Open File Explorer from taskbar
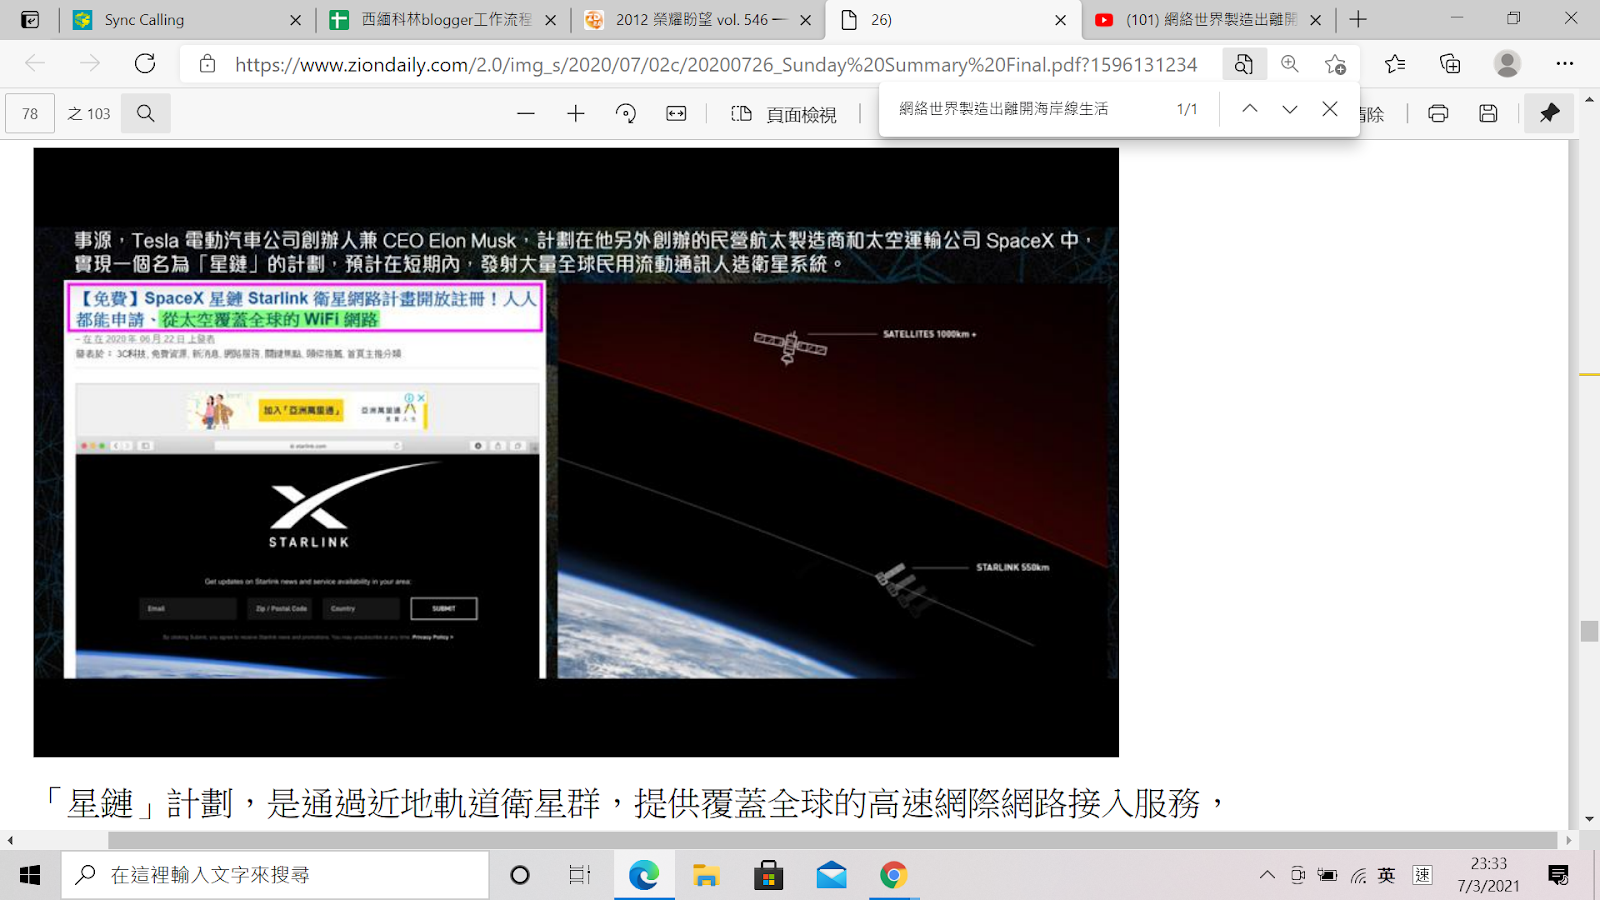This screenshot has height=900, width=1600. 706,875
